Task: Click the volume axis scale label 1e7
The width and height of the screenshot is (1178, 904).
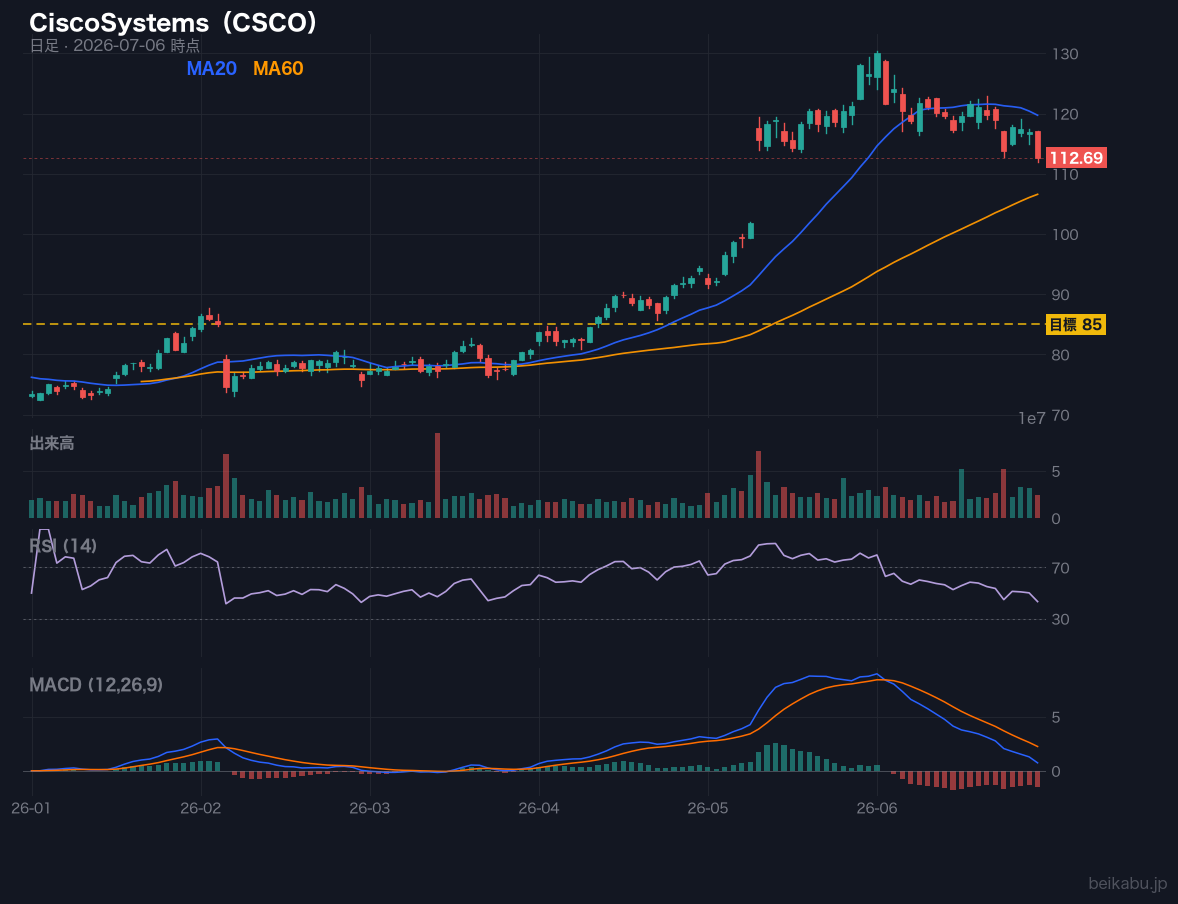Action: coord(1032,419)
